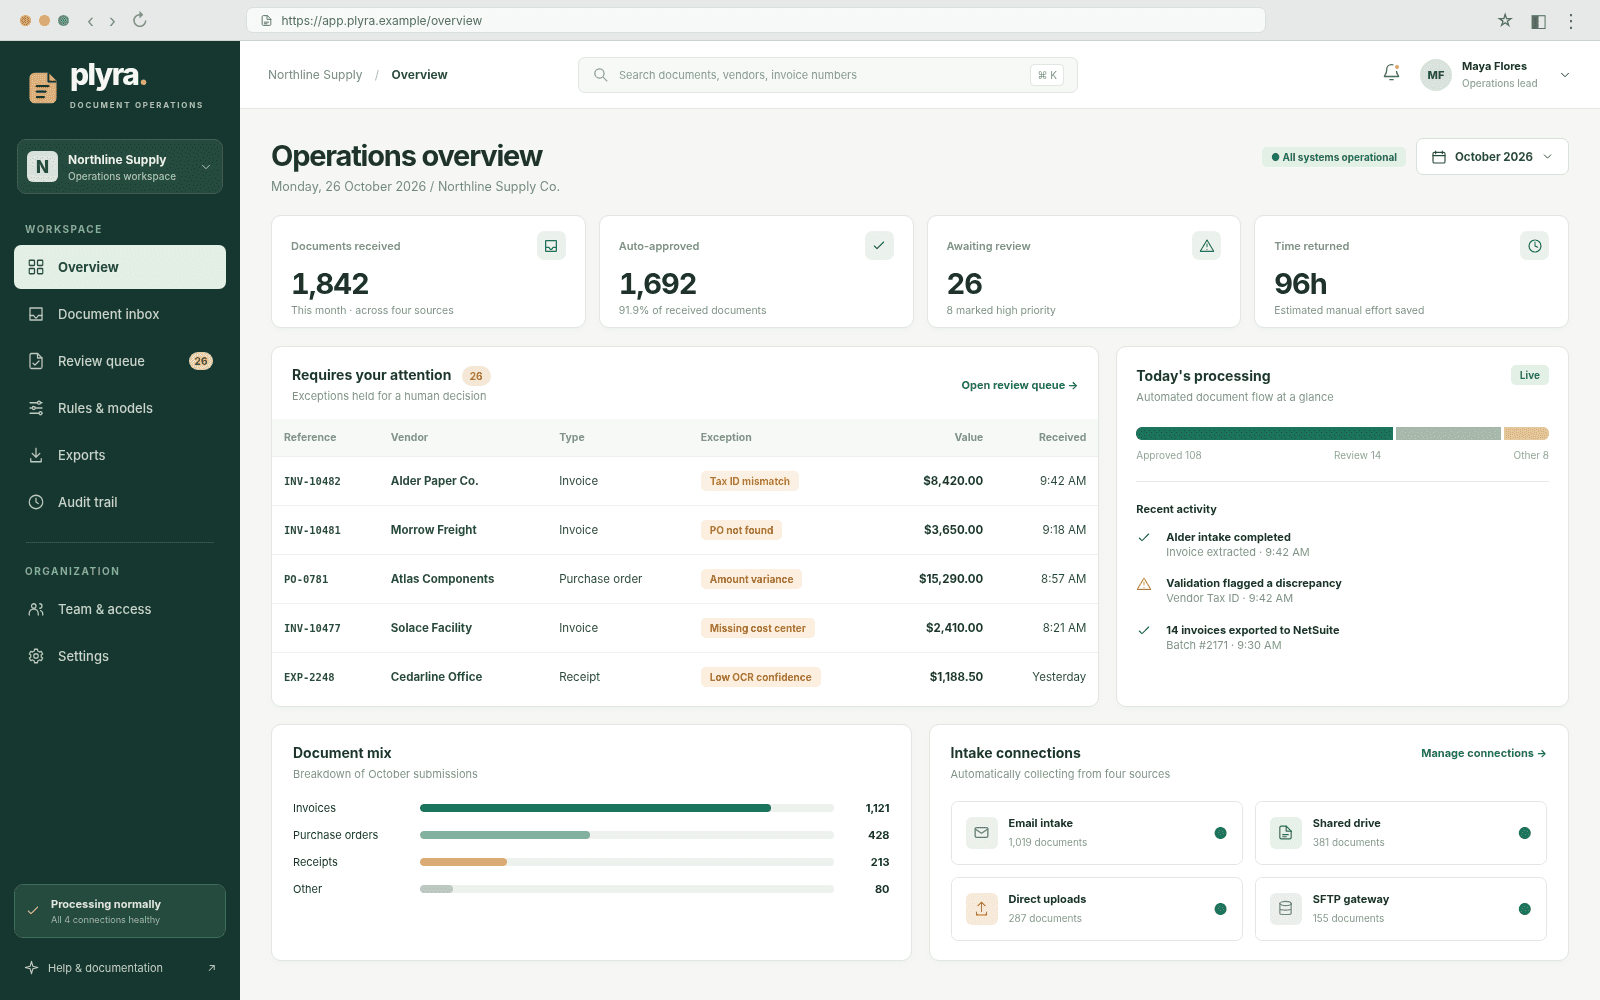
Task: Open Audit trail page
Action: pyautogui.click(x=120, y=502)
